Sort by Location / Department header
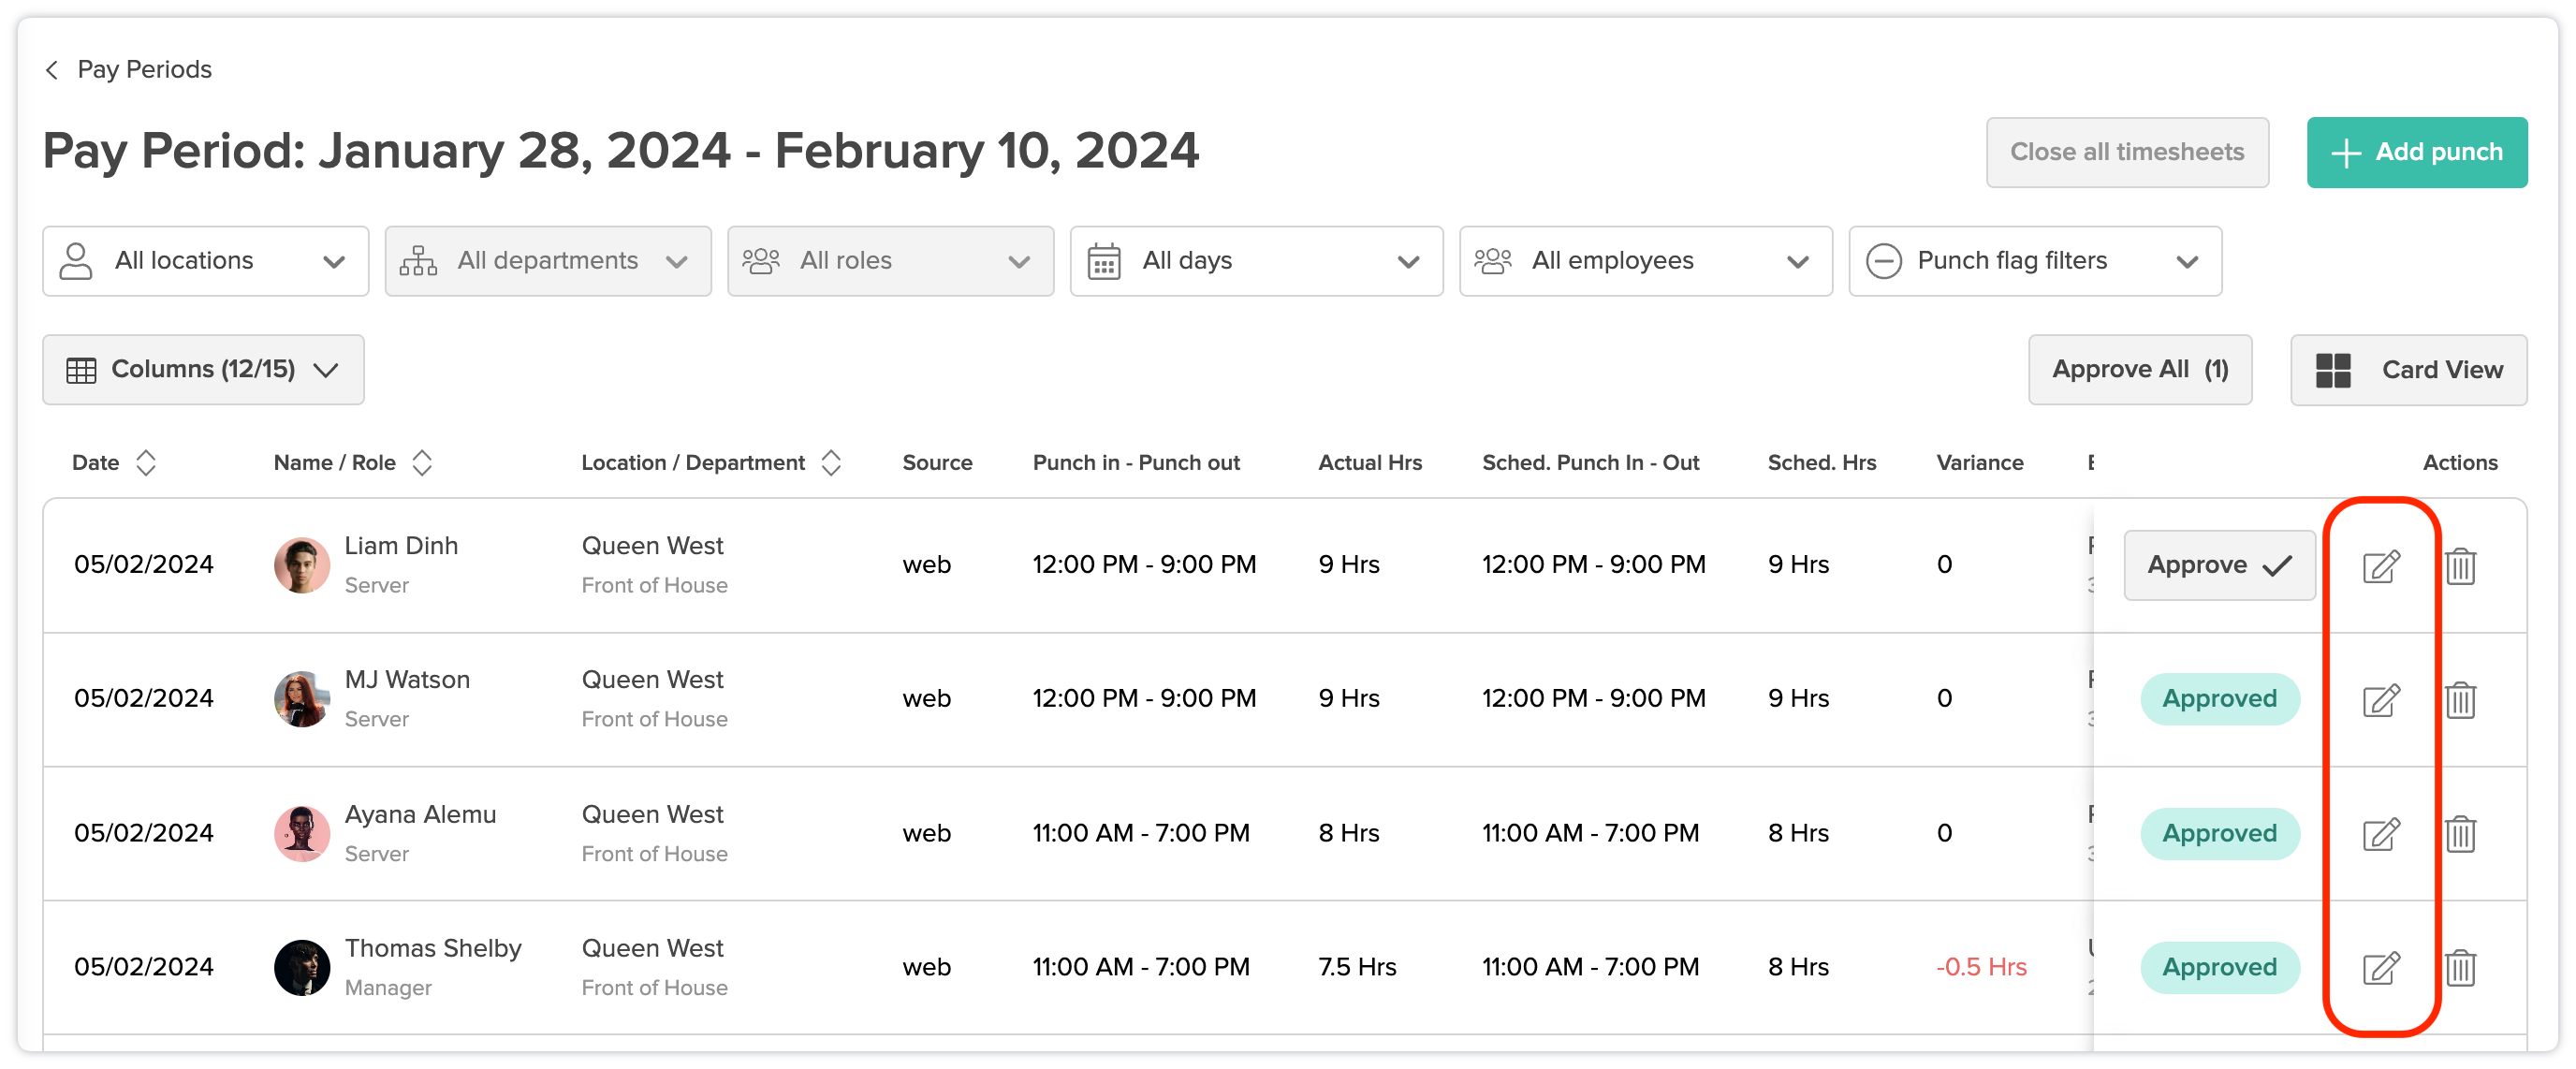This screenshot has height=1069, width=2576. click(x=830, y=462)
